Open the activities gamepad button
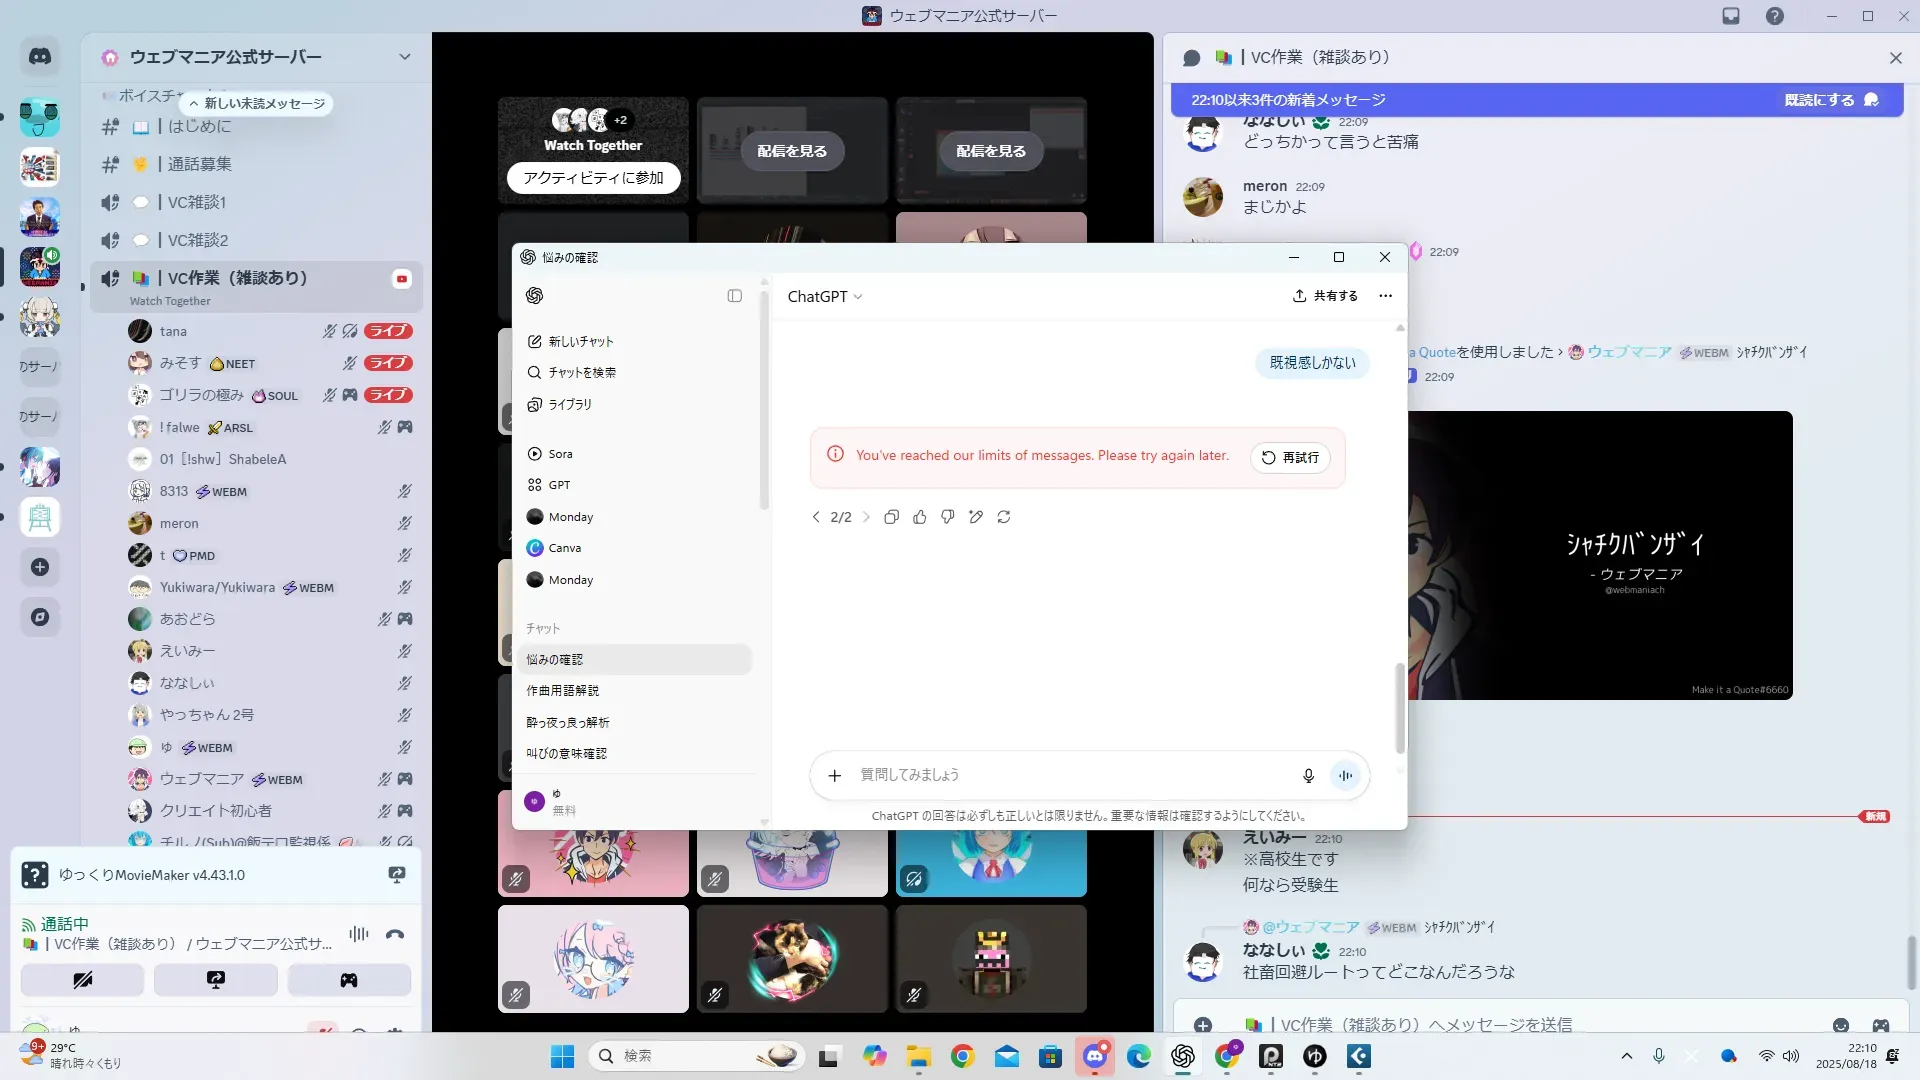The image size is (1920, 1080). pos(349,980)
